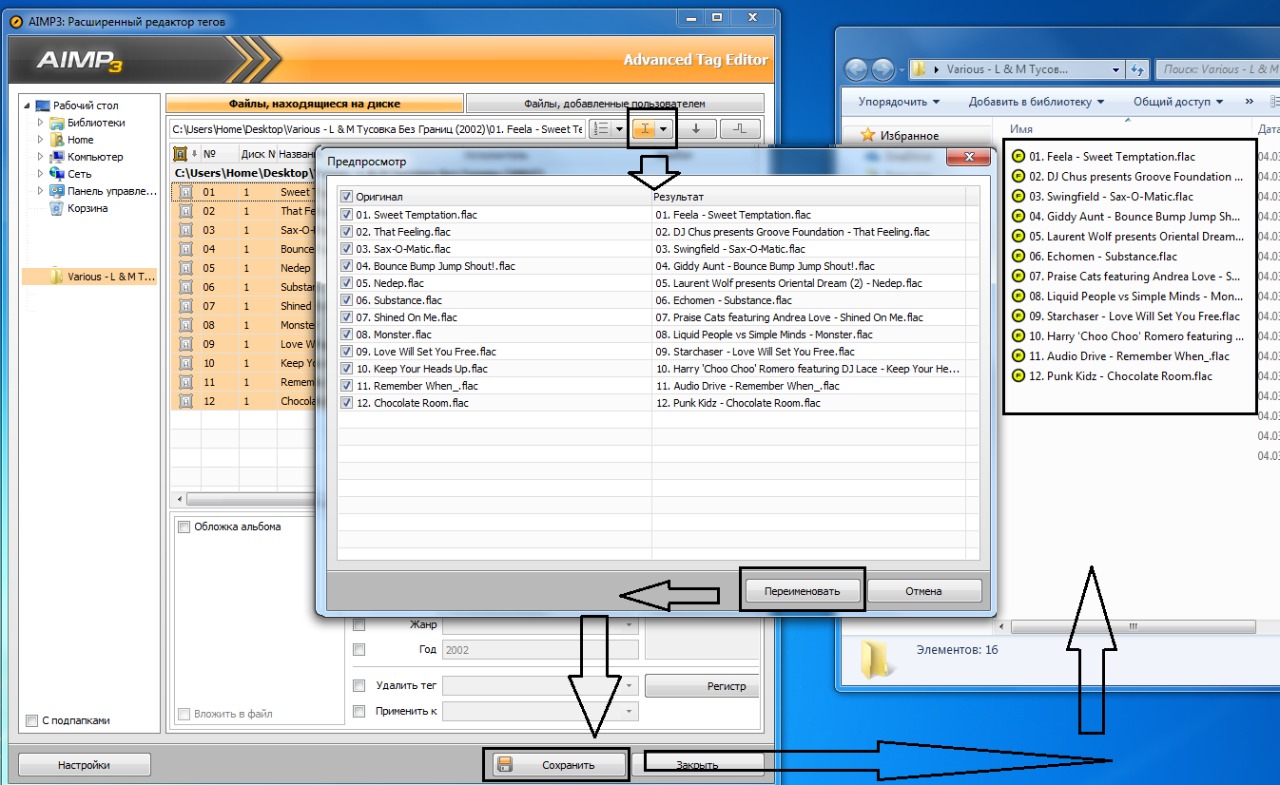Screen dimensions: 1280x785
Task: Uncheck the 01. Sweet Temptation.flac checkbox
Action: click(347, 214)
